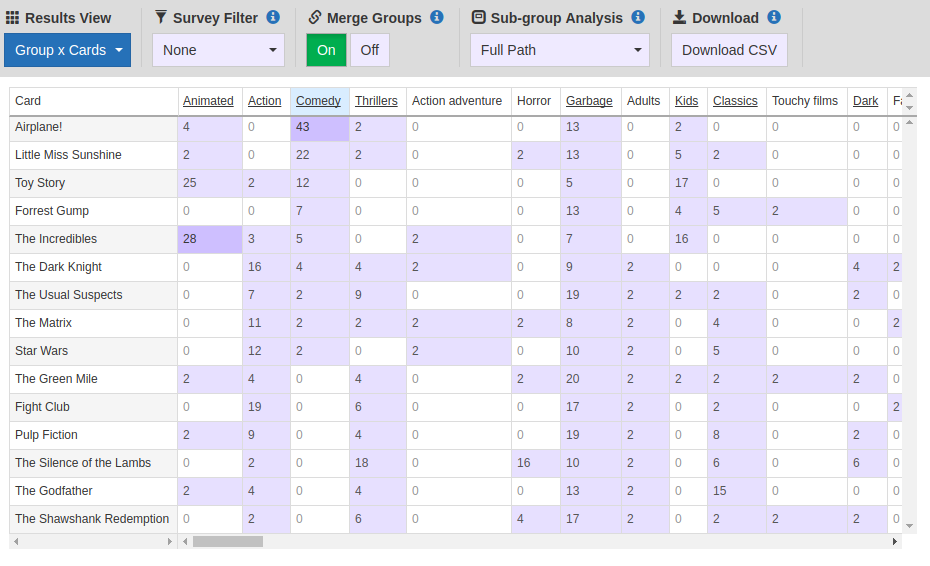Sort by the Comedy column header
This screenshot has width=930, height=566.
click(x=319, y=101)
